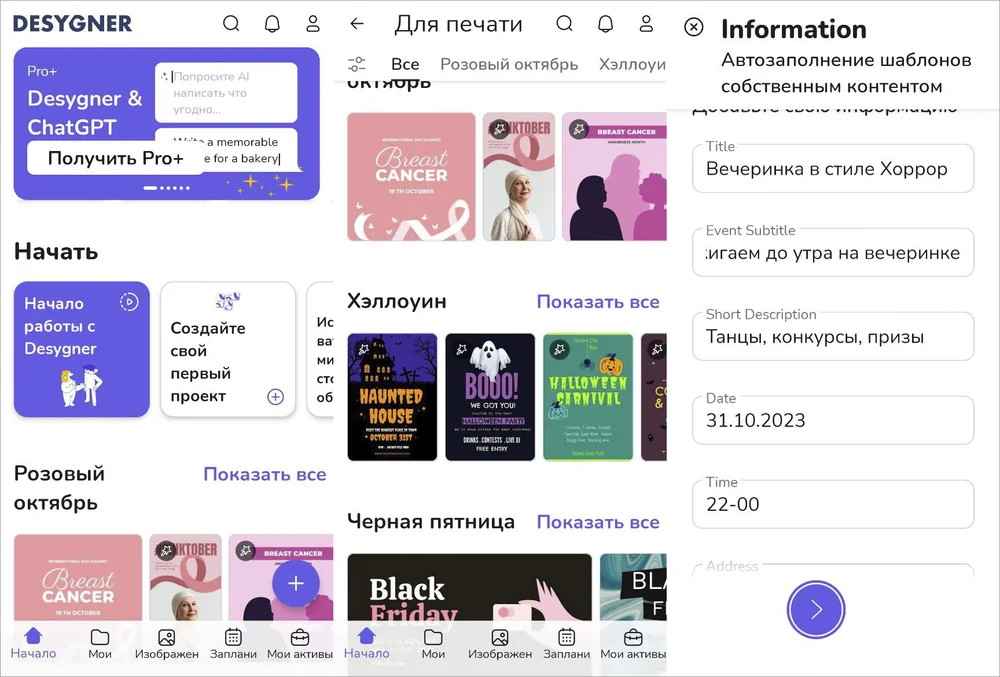This screenshot has height=677, width=1000.
Task: Click the Date field showing 31.10.2023
Action: tap(832, 421)
